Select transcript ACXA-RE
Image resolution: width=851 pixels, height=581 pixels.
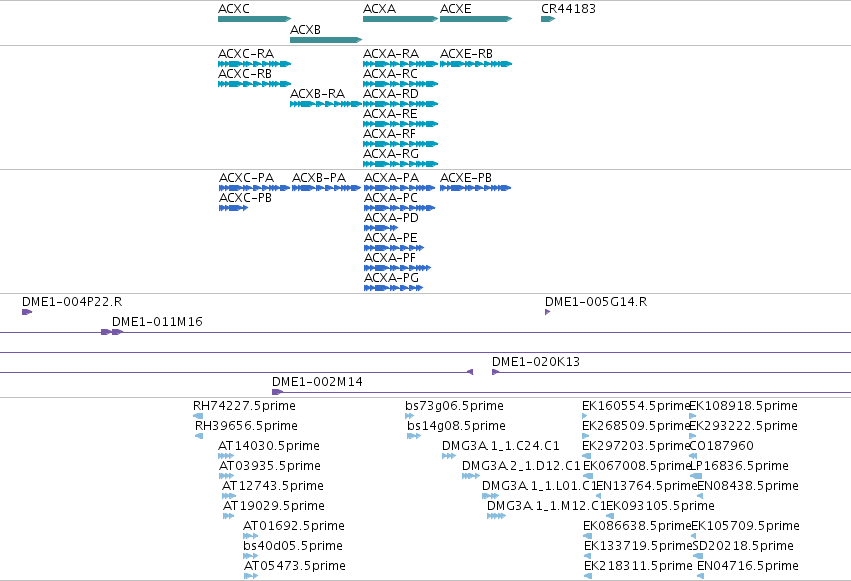pos(401,124)
